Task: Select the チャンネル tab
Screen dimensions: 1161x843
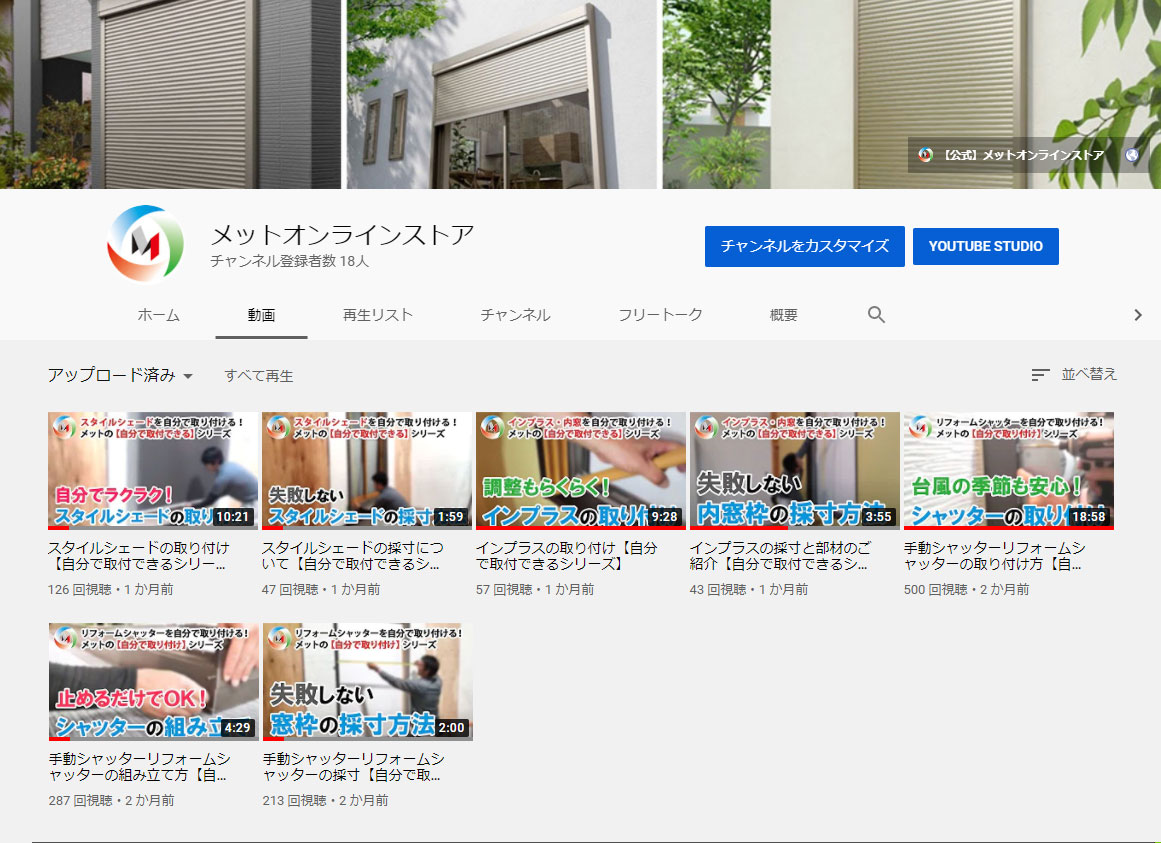Action: click(514, 315)
